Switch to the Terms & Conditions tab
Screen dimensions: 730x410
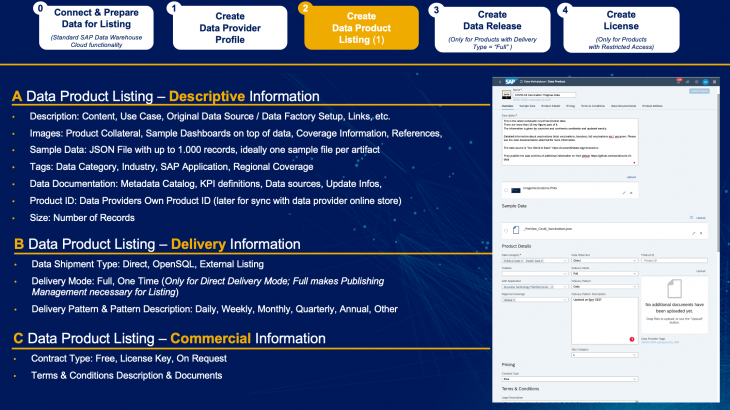(x=593, y=106)
